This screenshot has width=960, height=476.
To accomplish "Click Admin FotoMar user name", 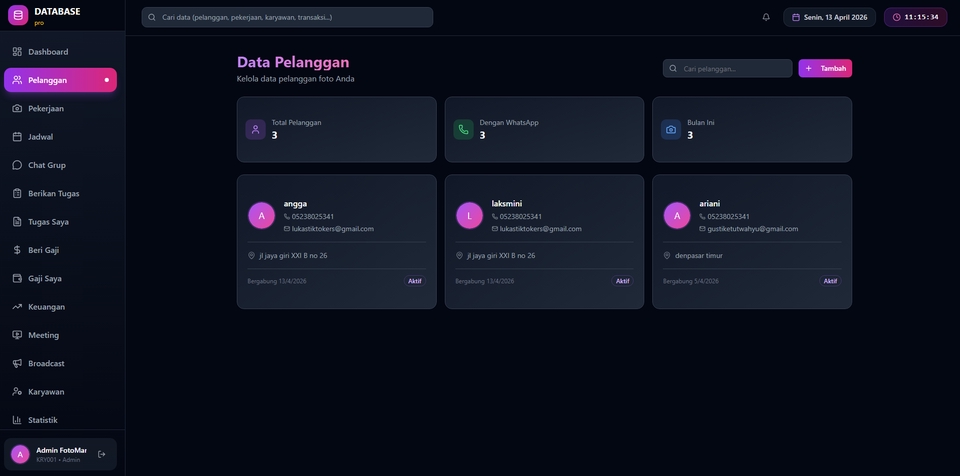I will [61, 450].
